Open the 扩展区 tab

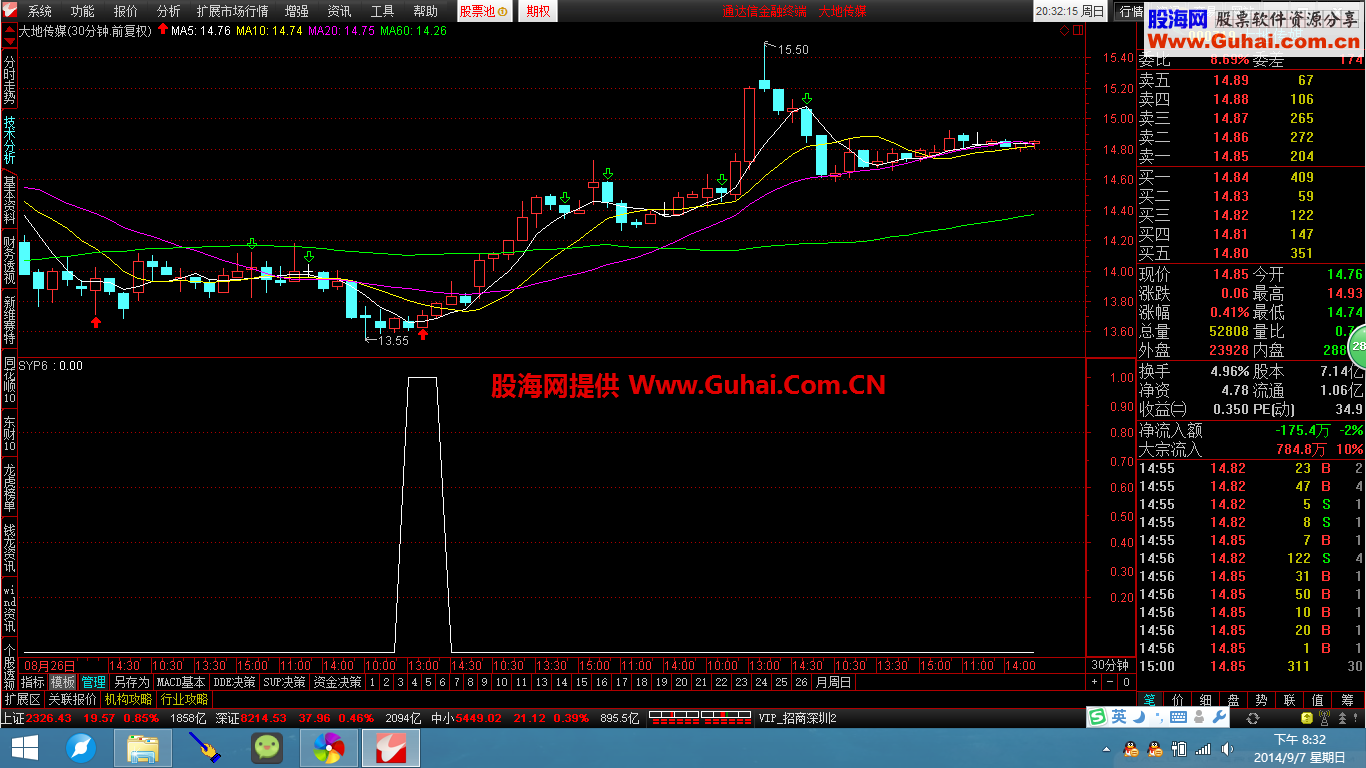tap(22, 699)
